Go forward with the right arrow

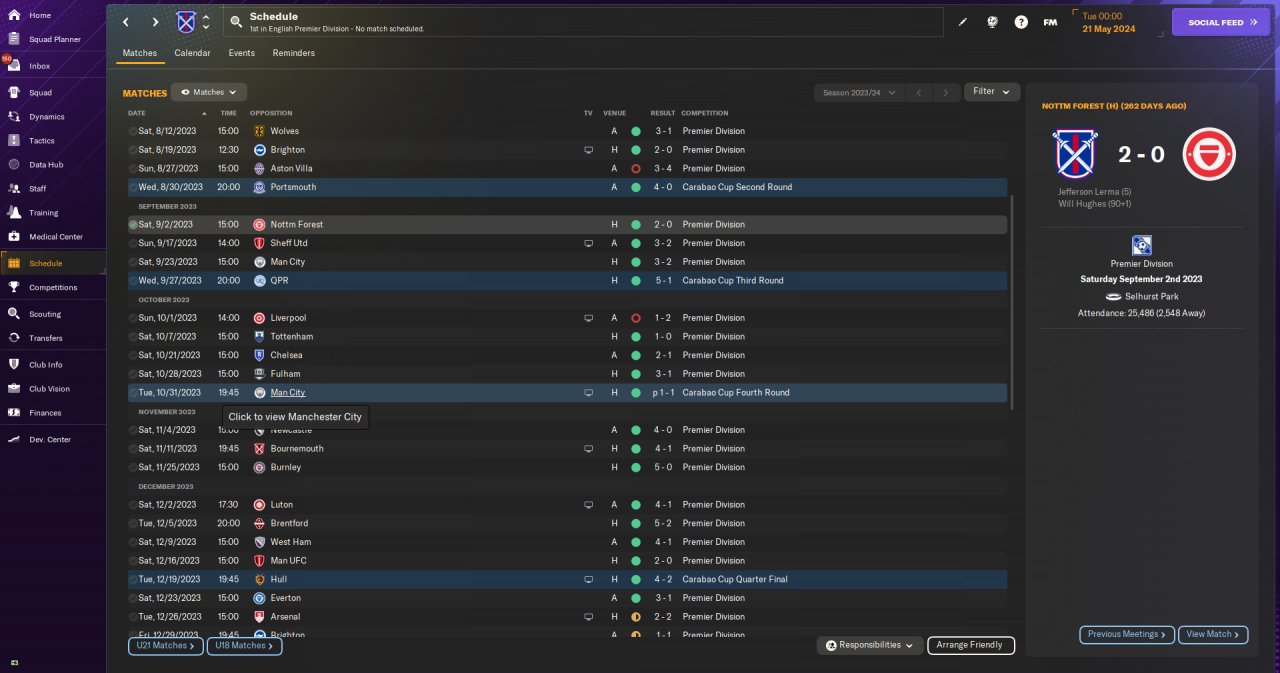coord(155,22)
